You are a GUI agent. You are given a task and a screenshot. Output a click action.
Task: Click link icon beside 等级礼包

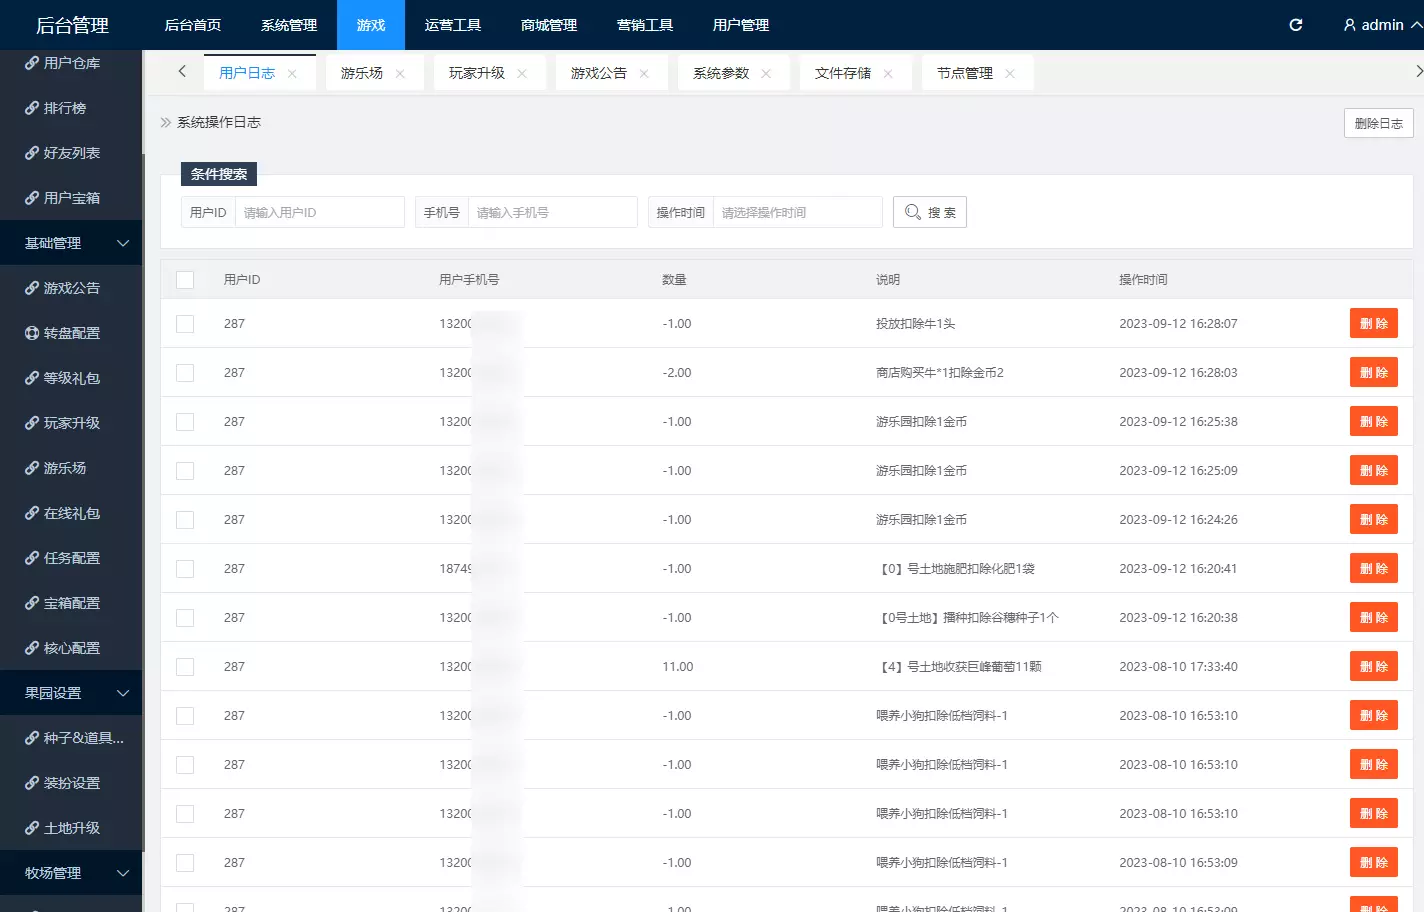[x=32, y=378]
